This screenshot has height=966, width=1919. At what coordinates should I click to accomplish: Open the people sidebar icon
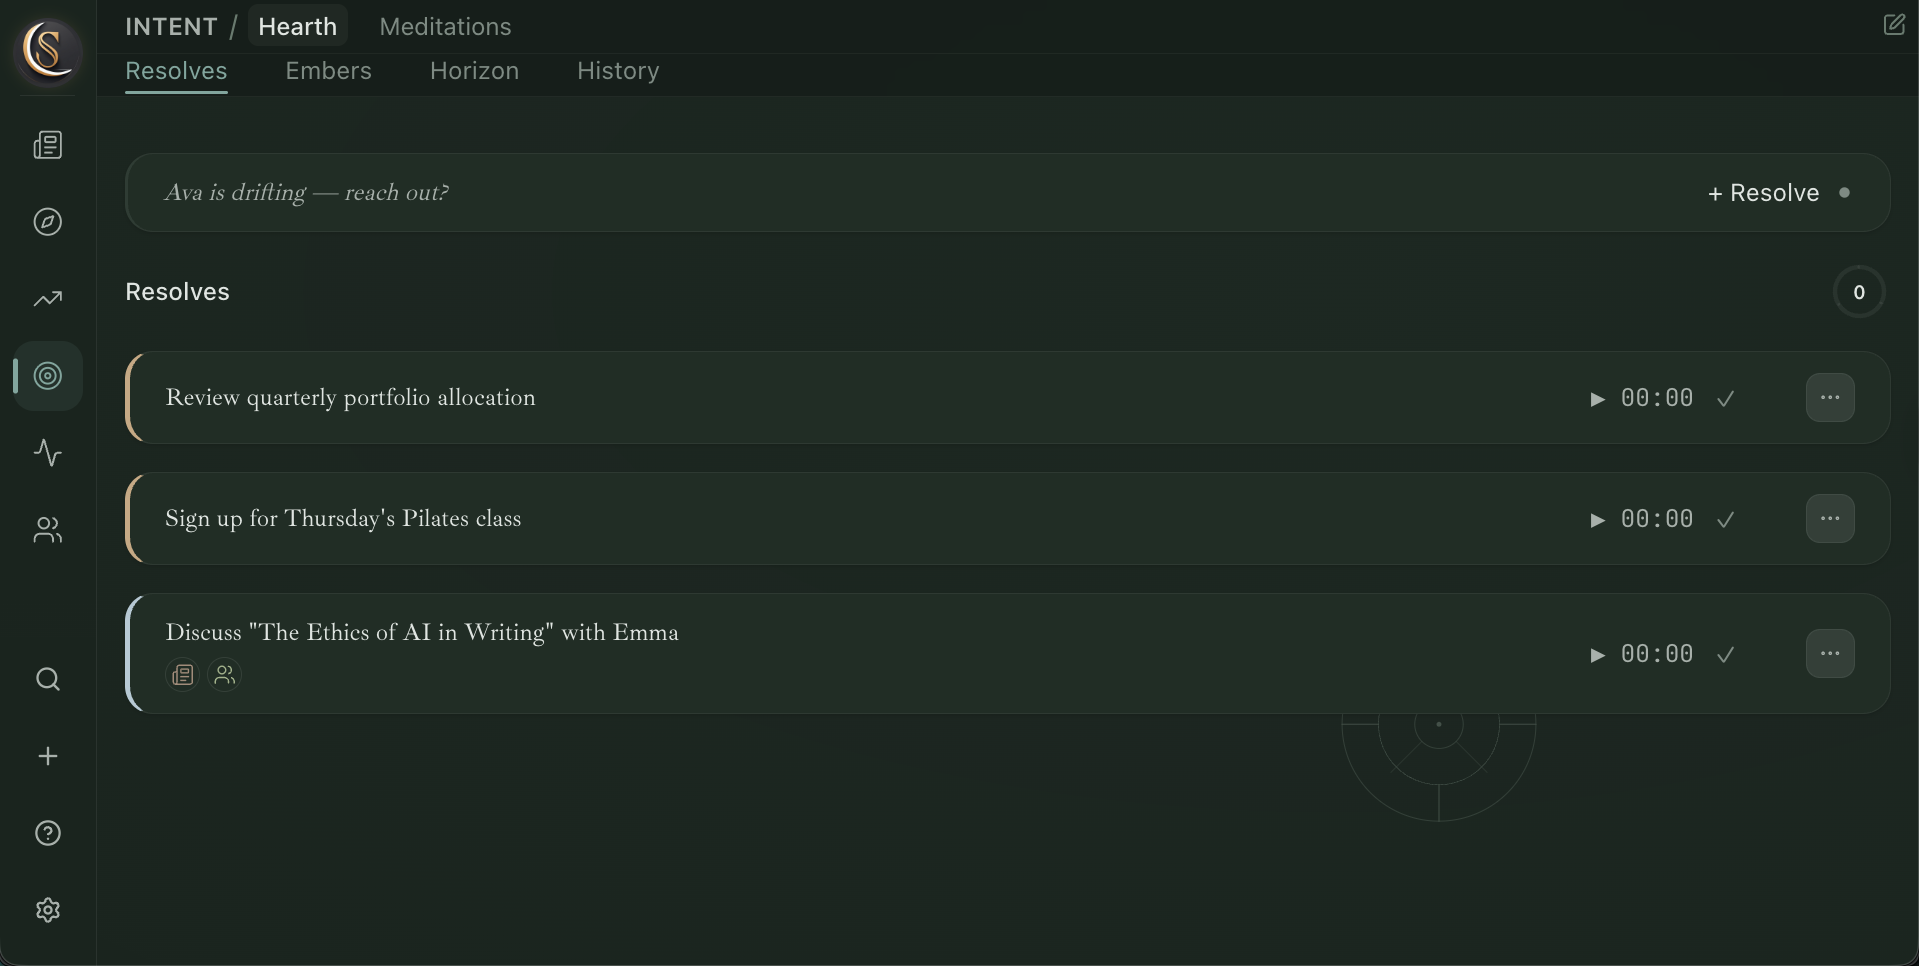[48, 530]
